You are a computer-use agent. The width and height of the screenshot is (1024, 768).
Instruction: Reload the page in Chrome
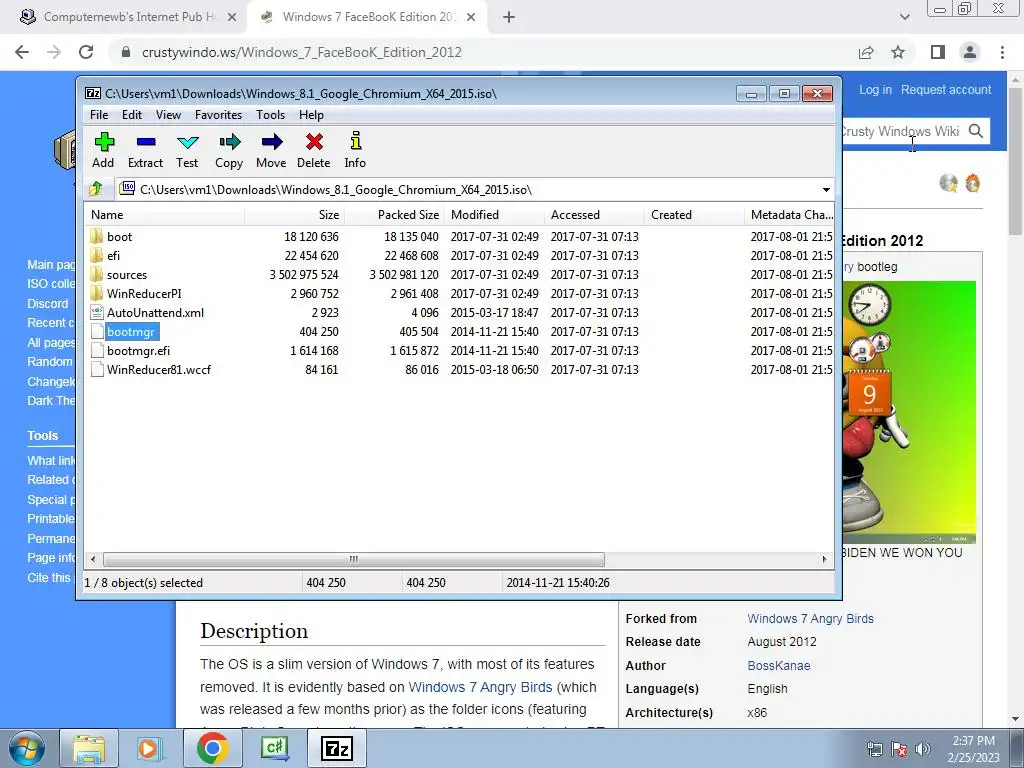(86, 52)
